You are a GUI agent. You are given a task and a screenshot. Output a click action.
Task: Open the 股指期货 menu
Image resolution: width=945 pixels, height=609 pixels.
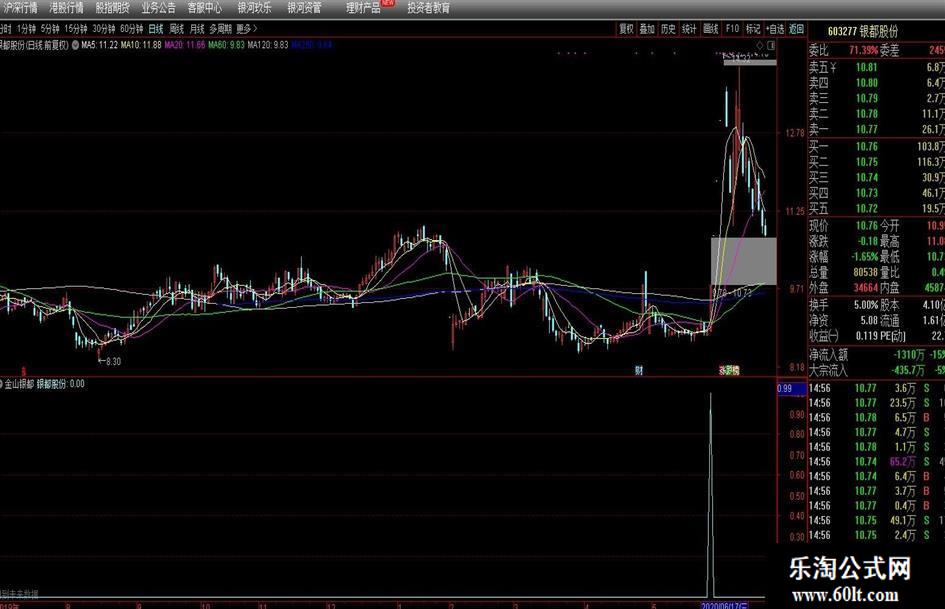point(113,8)
